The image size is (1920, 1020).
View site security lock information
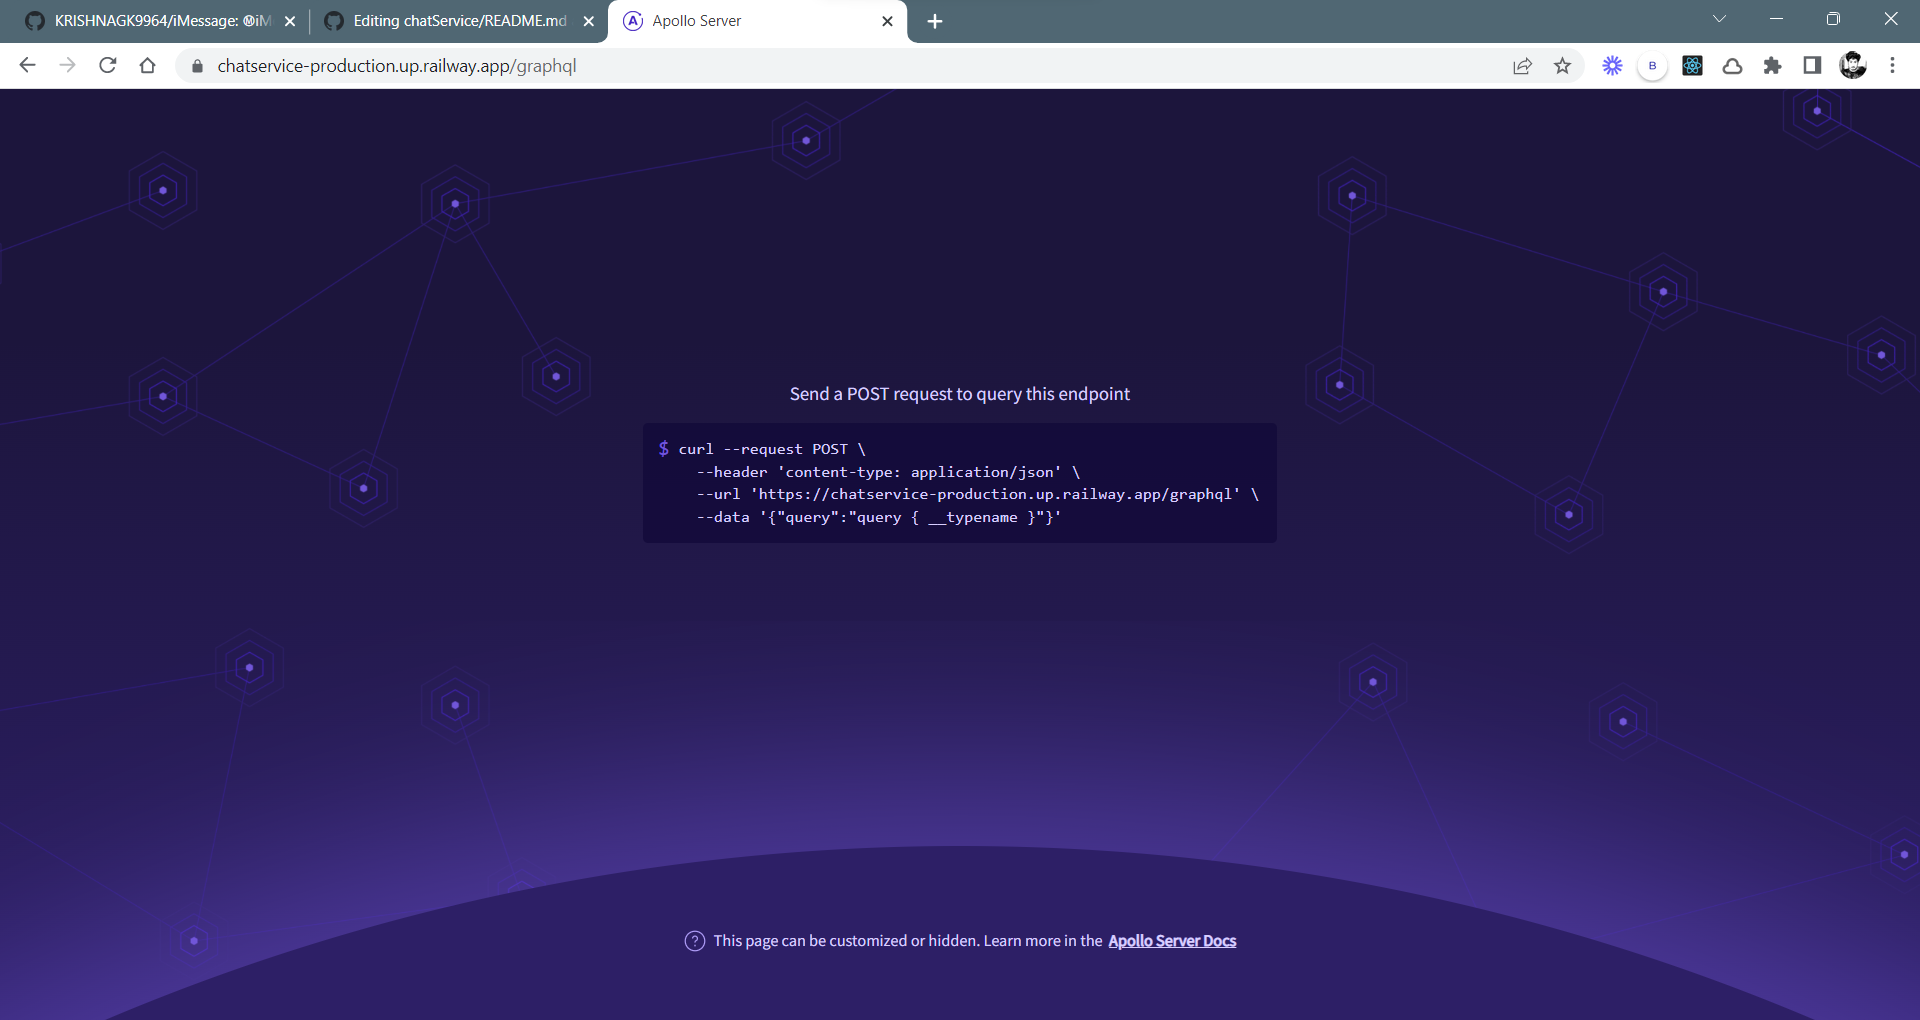(197, 66)
